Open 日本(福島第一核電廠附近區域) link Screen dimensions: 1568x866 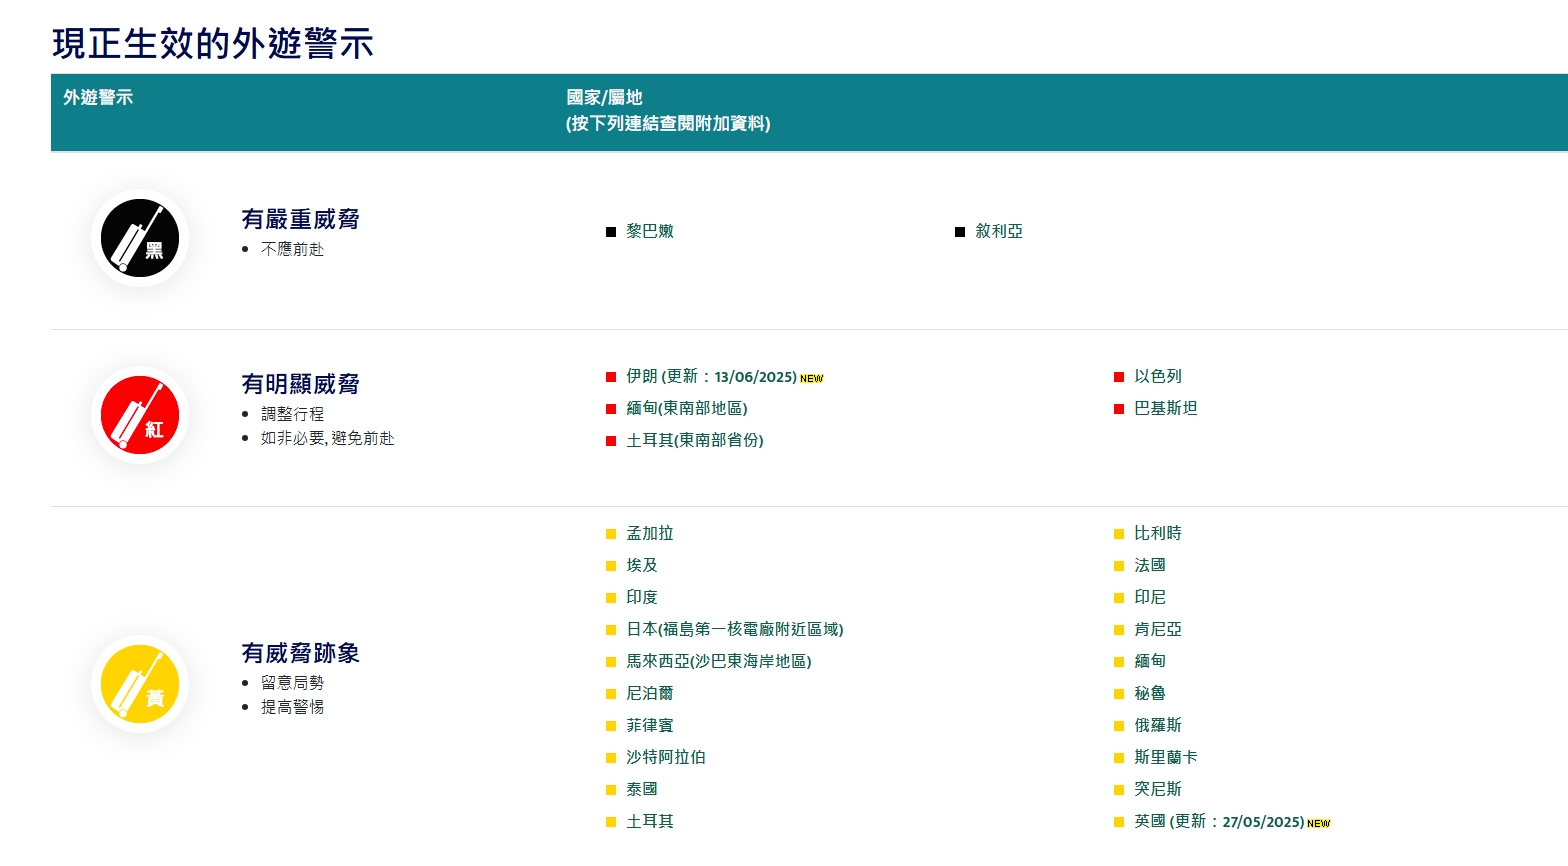[734, 630]
